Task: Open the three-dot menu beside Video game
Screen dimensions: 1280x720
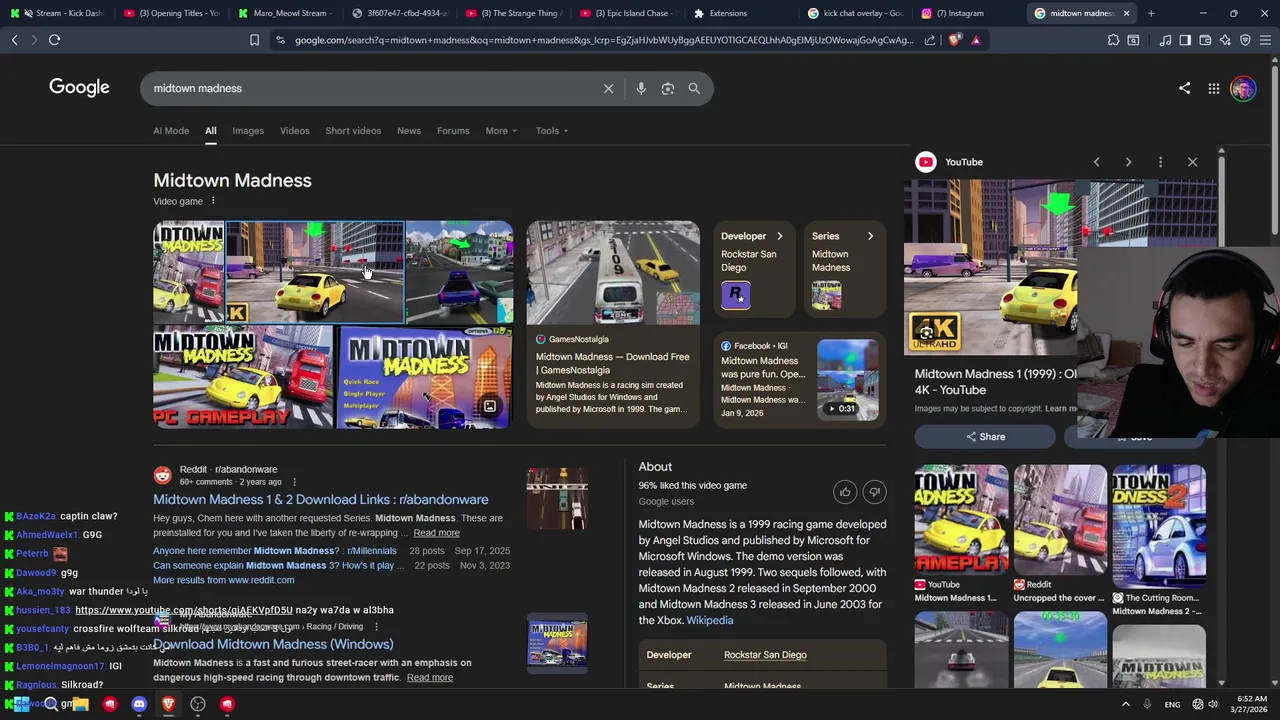Action: pos(213,201)
